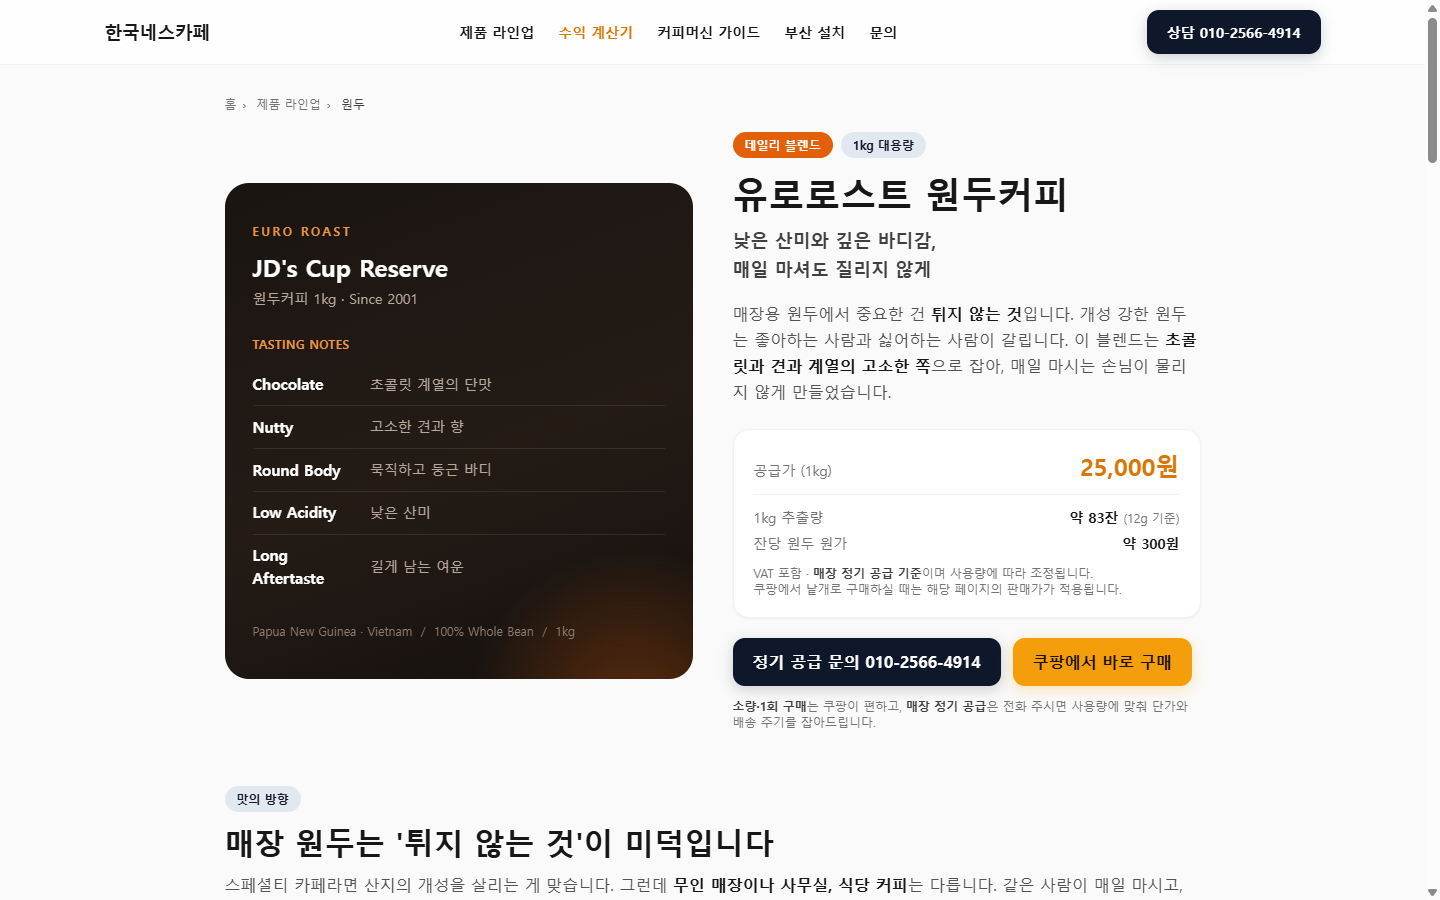Click the 원두 breadcrumb current page text

(x=353, y=104)
